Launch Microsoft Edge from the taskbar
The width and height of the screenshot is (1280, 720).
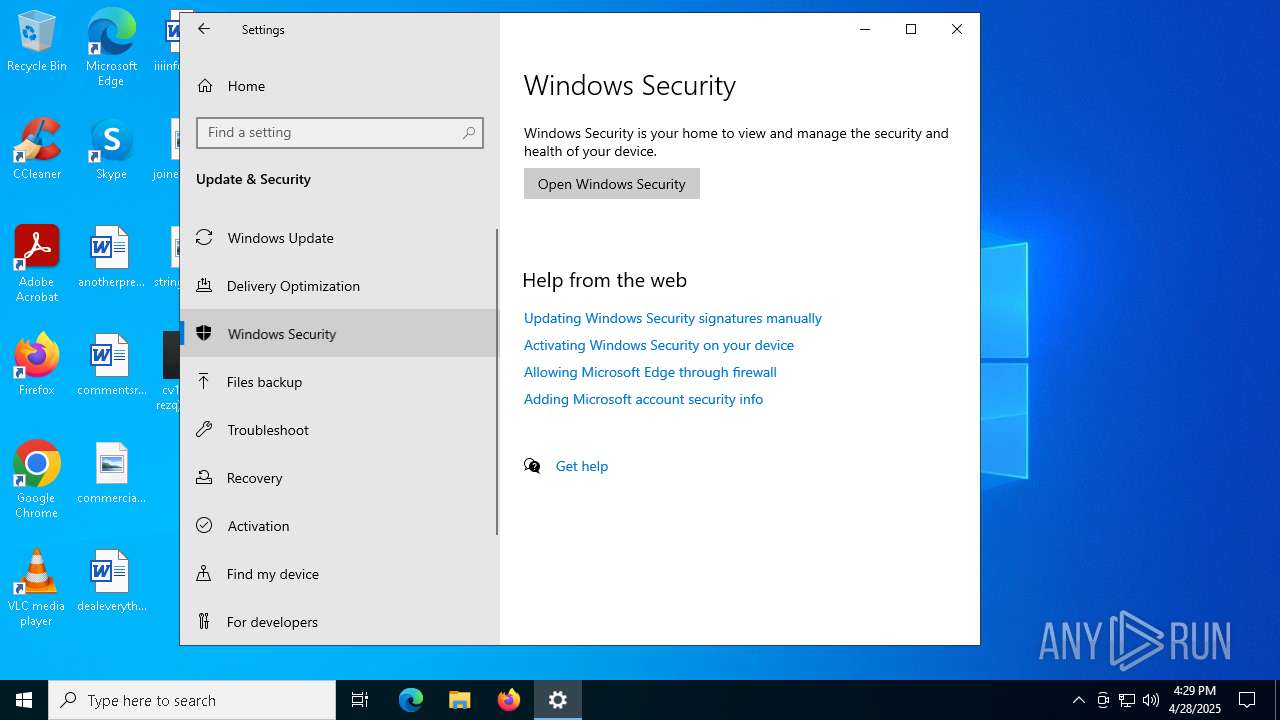(x=411, y=700)
